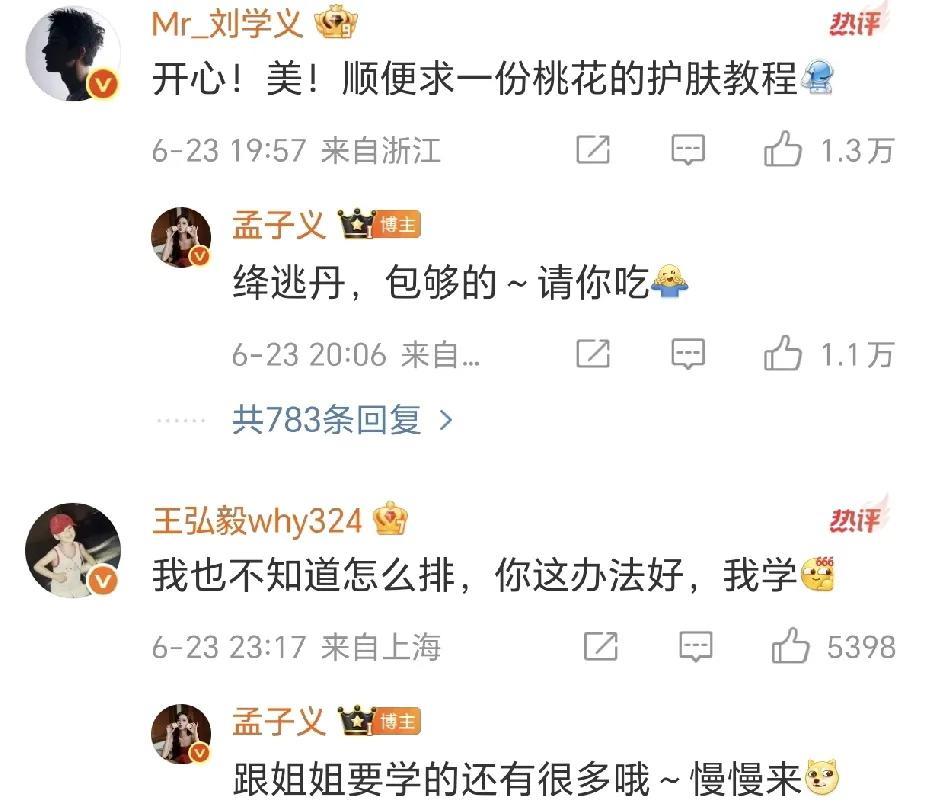The width and height of the screenshot is (927, 804).
Task: Tap 博主 badge beside first 孟子义 reply
Action: 397,225
